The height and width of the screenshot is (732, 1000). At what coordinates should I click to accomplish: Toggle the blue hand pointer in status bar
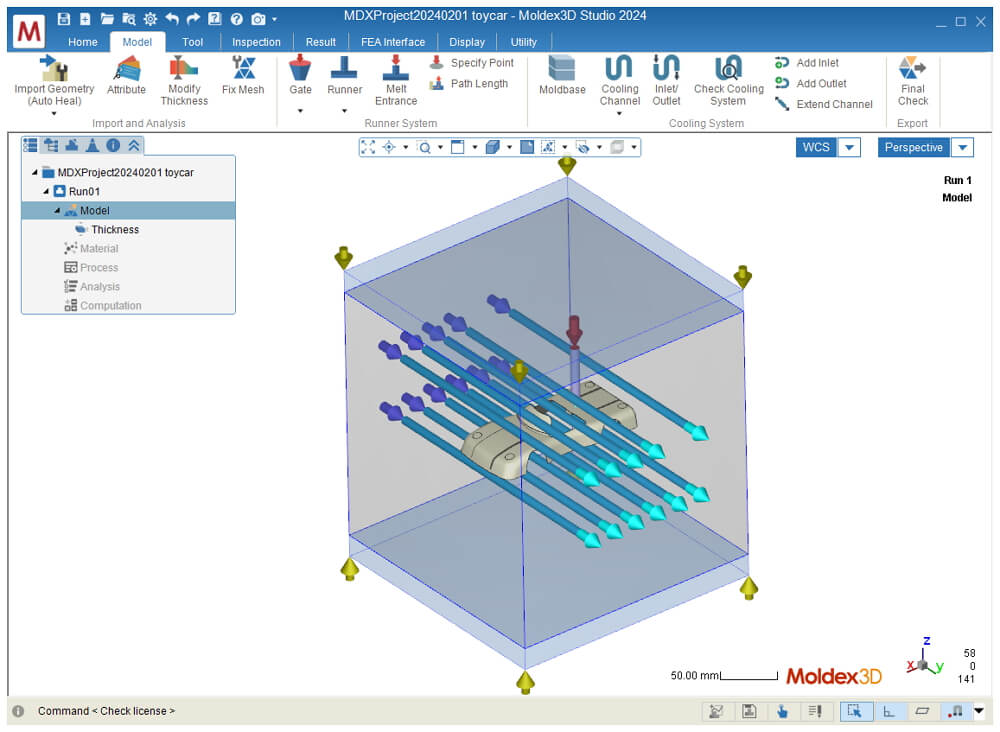pos(783,711)
